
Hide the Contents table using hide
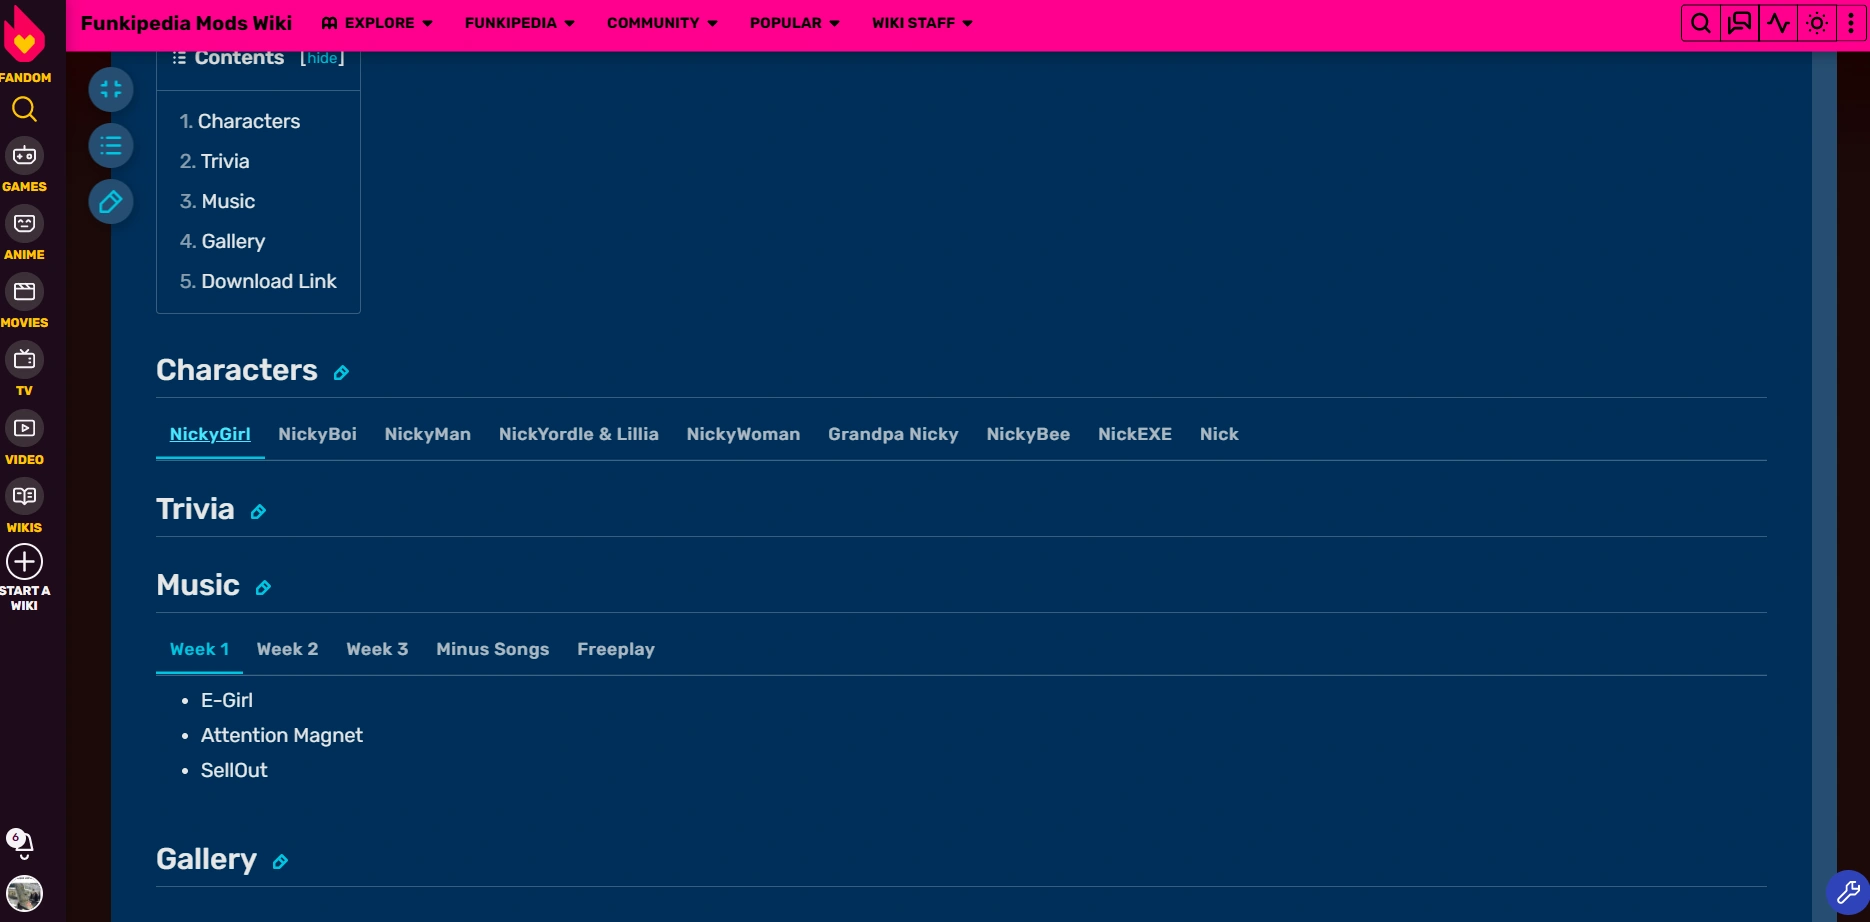point(322,58)
